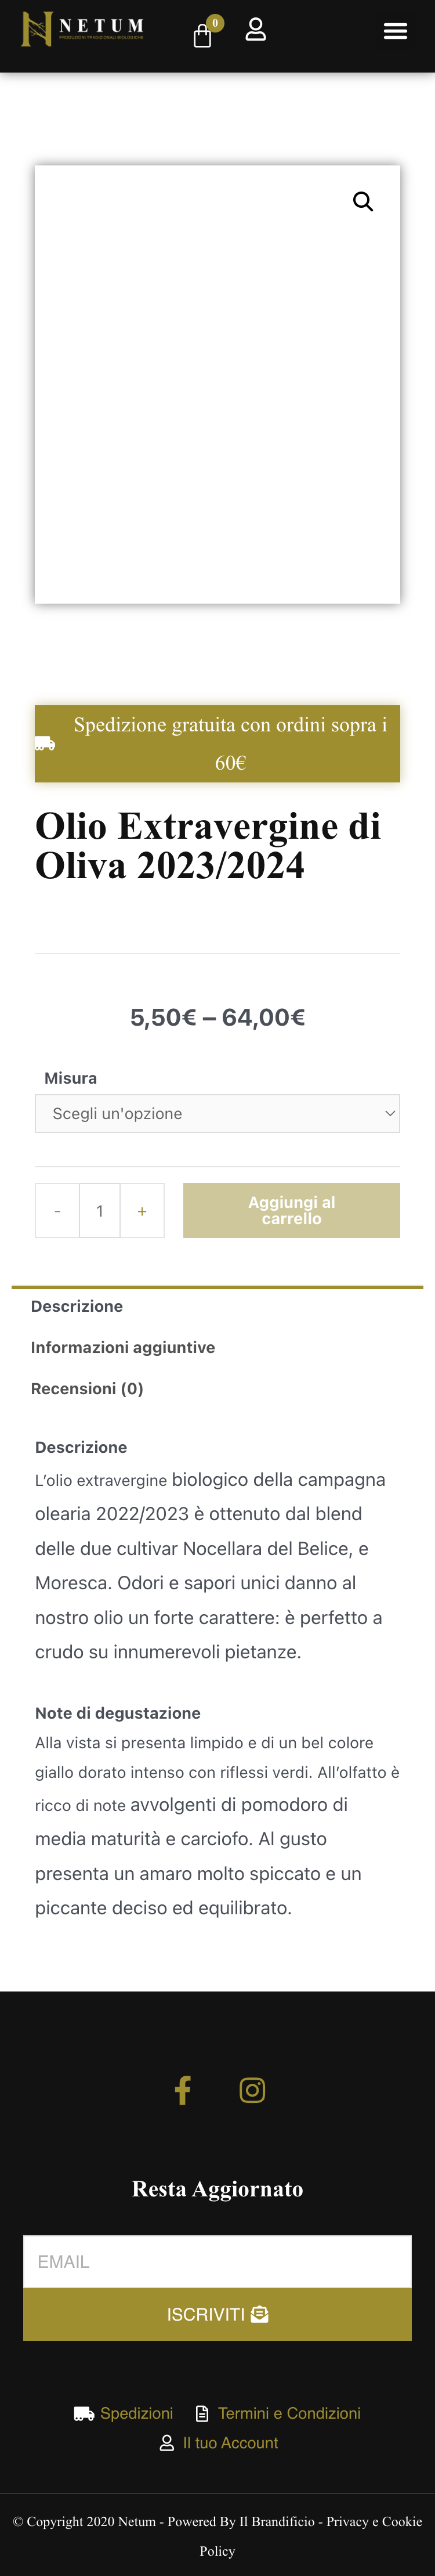Show the Recensioni (0) tab
The height and width of the screenshot is (2576, 435).
pyautogui.click(x=87, y=1388)
